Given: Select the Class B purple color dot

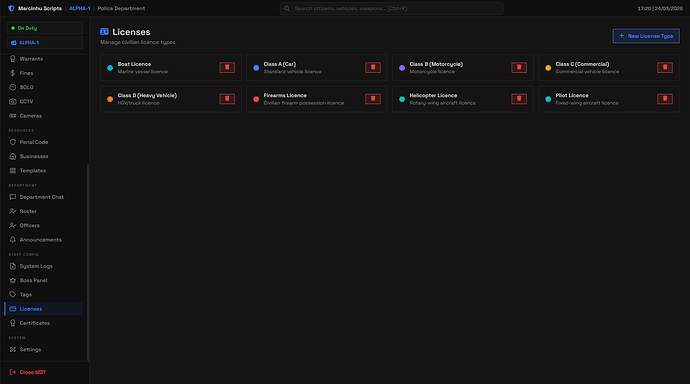Looking at the screenshot, I should point(402,68).
